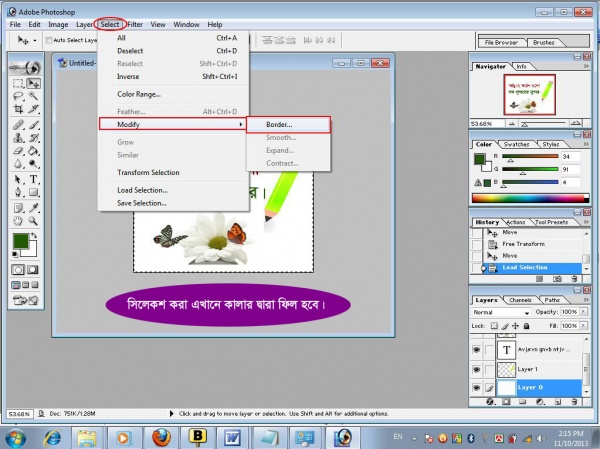Swap foreground and background colors

(34, 235)
